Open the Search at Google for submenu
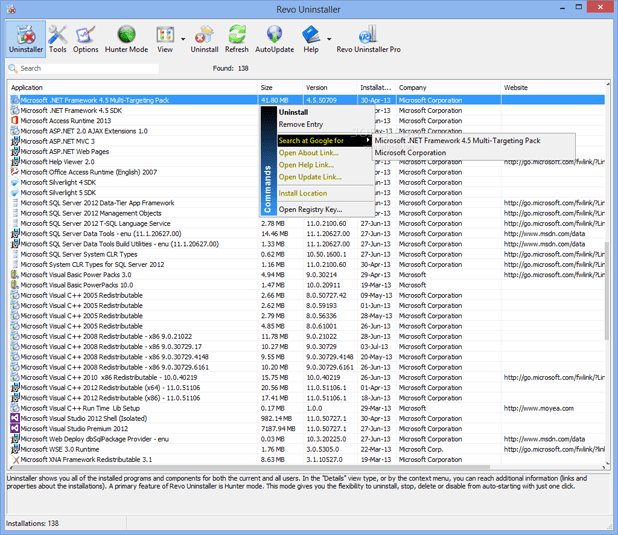 [324, 140]
